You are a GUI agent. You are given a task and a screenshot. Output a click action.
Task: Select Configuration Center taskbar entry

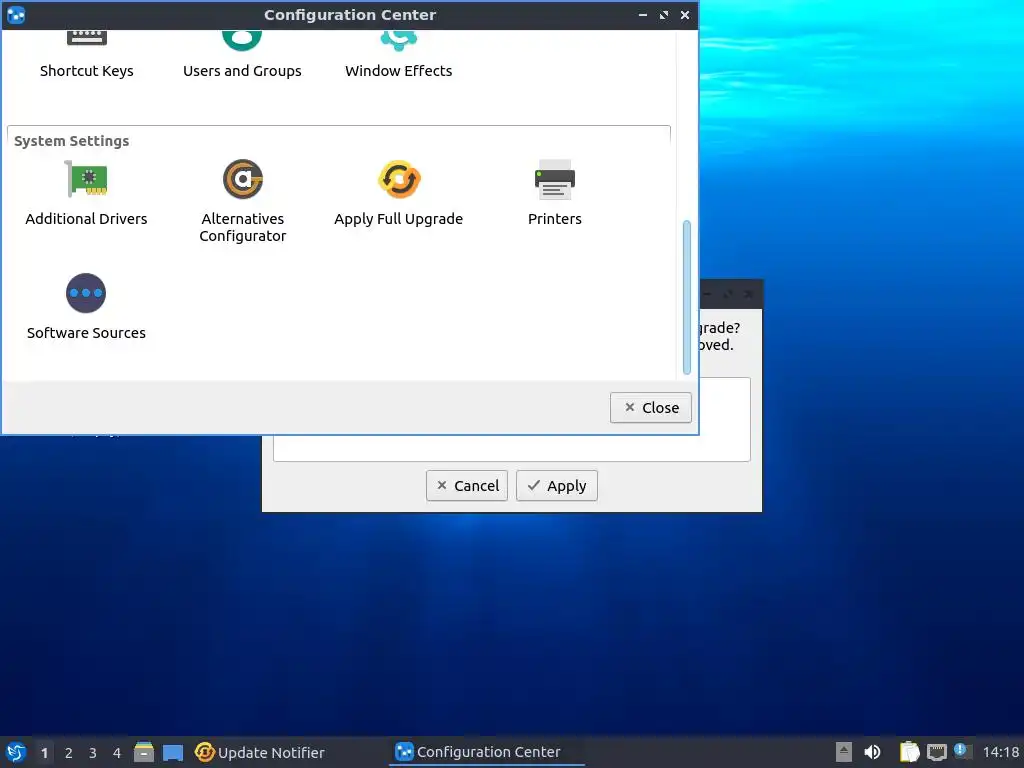tap(487, 752)
